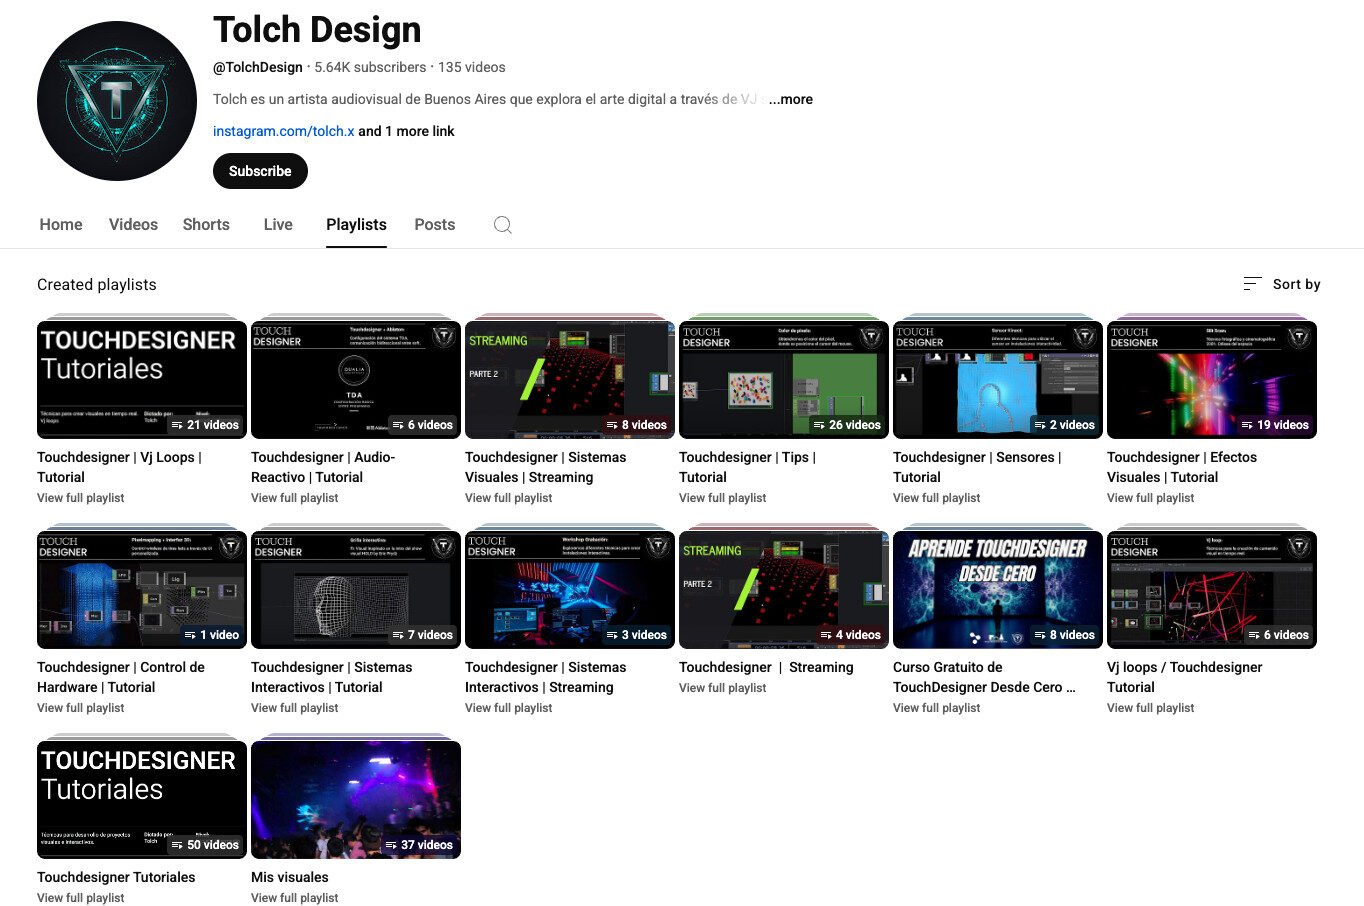Select the Playlists tab
Viewport: 1364px width, 906px height.
tap(356, 225)
